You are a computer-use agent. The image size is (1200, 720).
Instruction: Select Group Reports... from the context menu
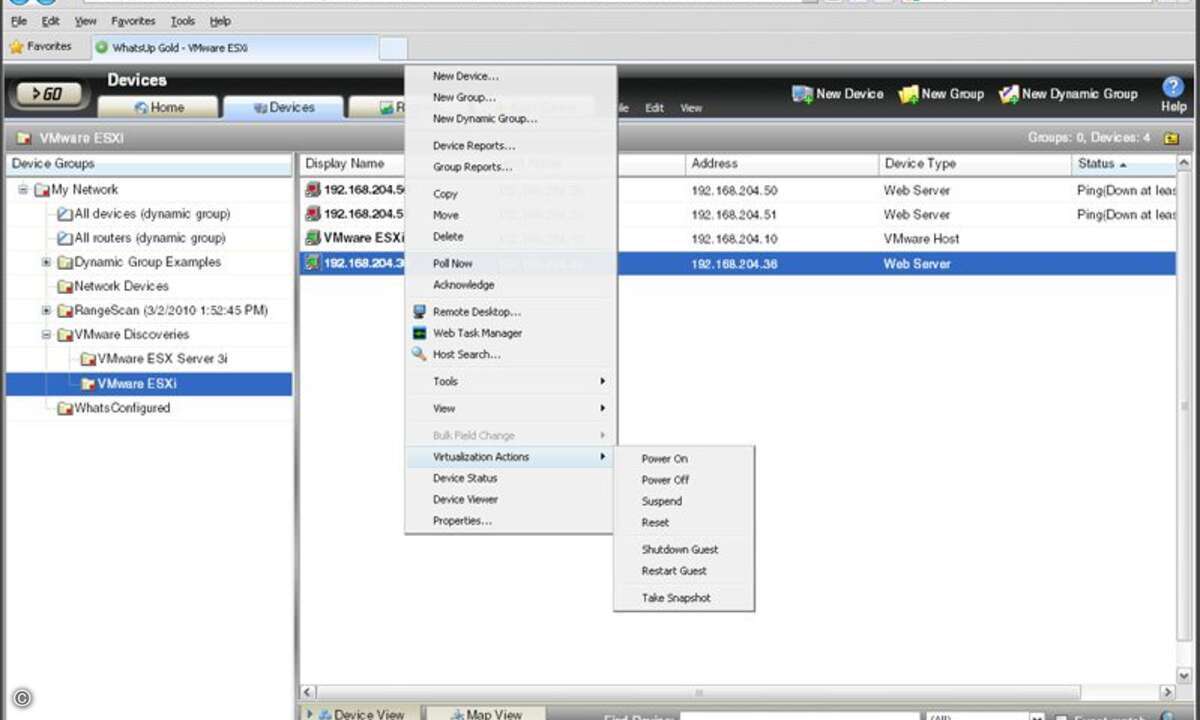[x=472, y=167]
